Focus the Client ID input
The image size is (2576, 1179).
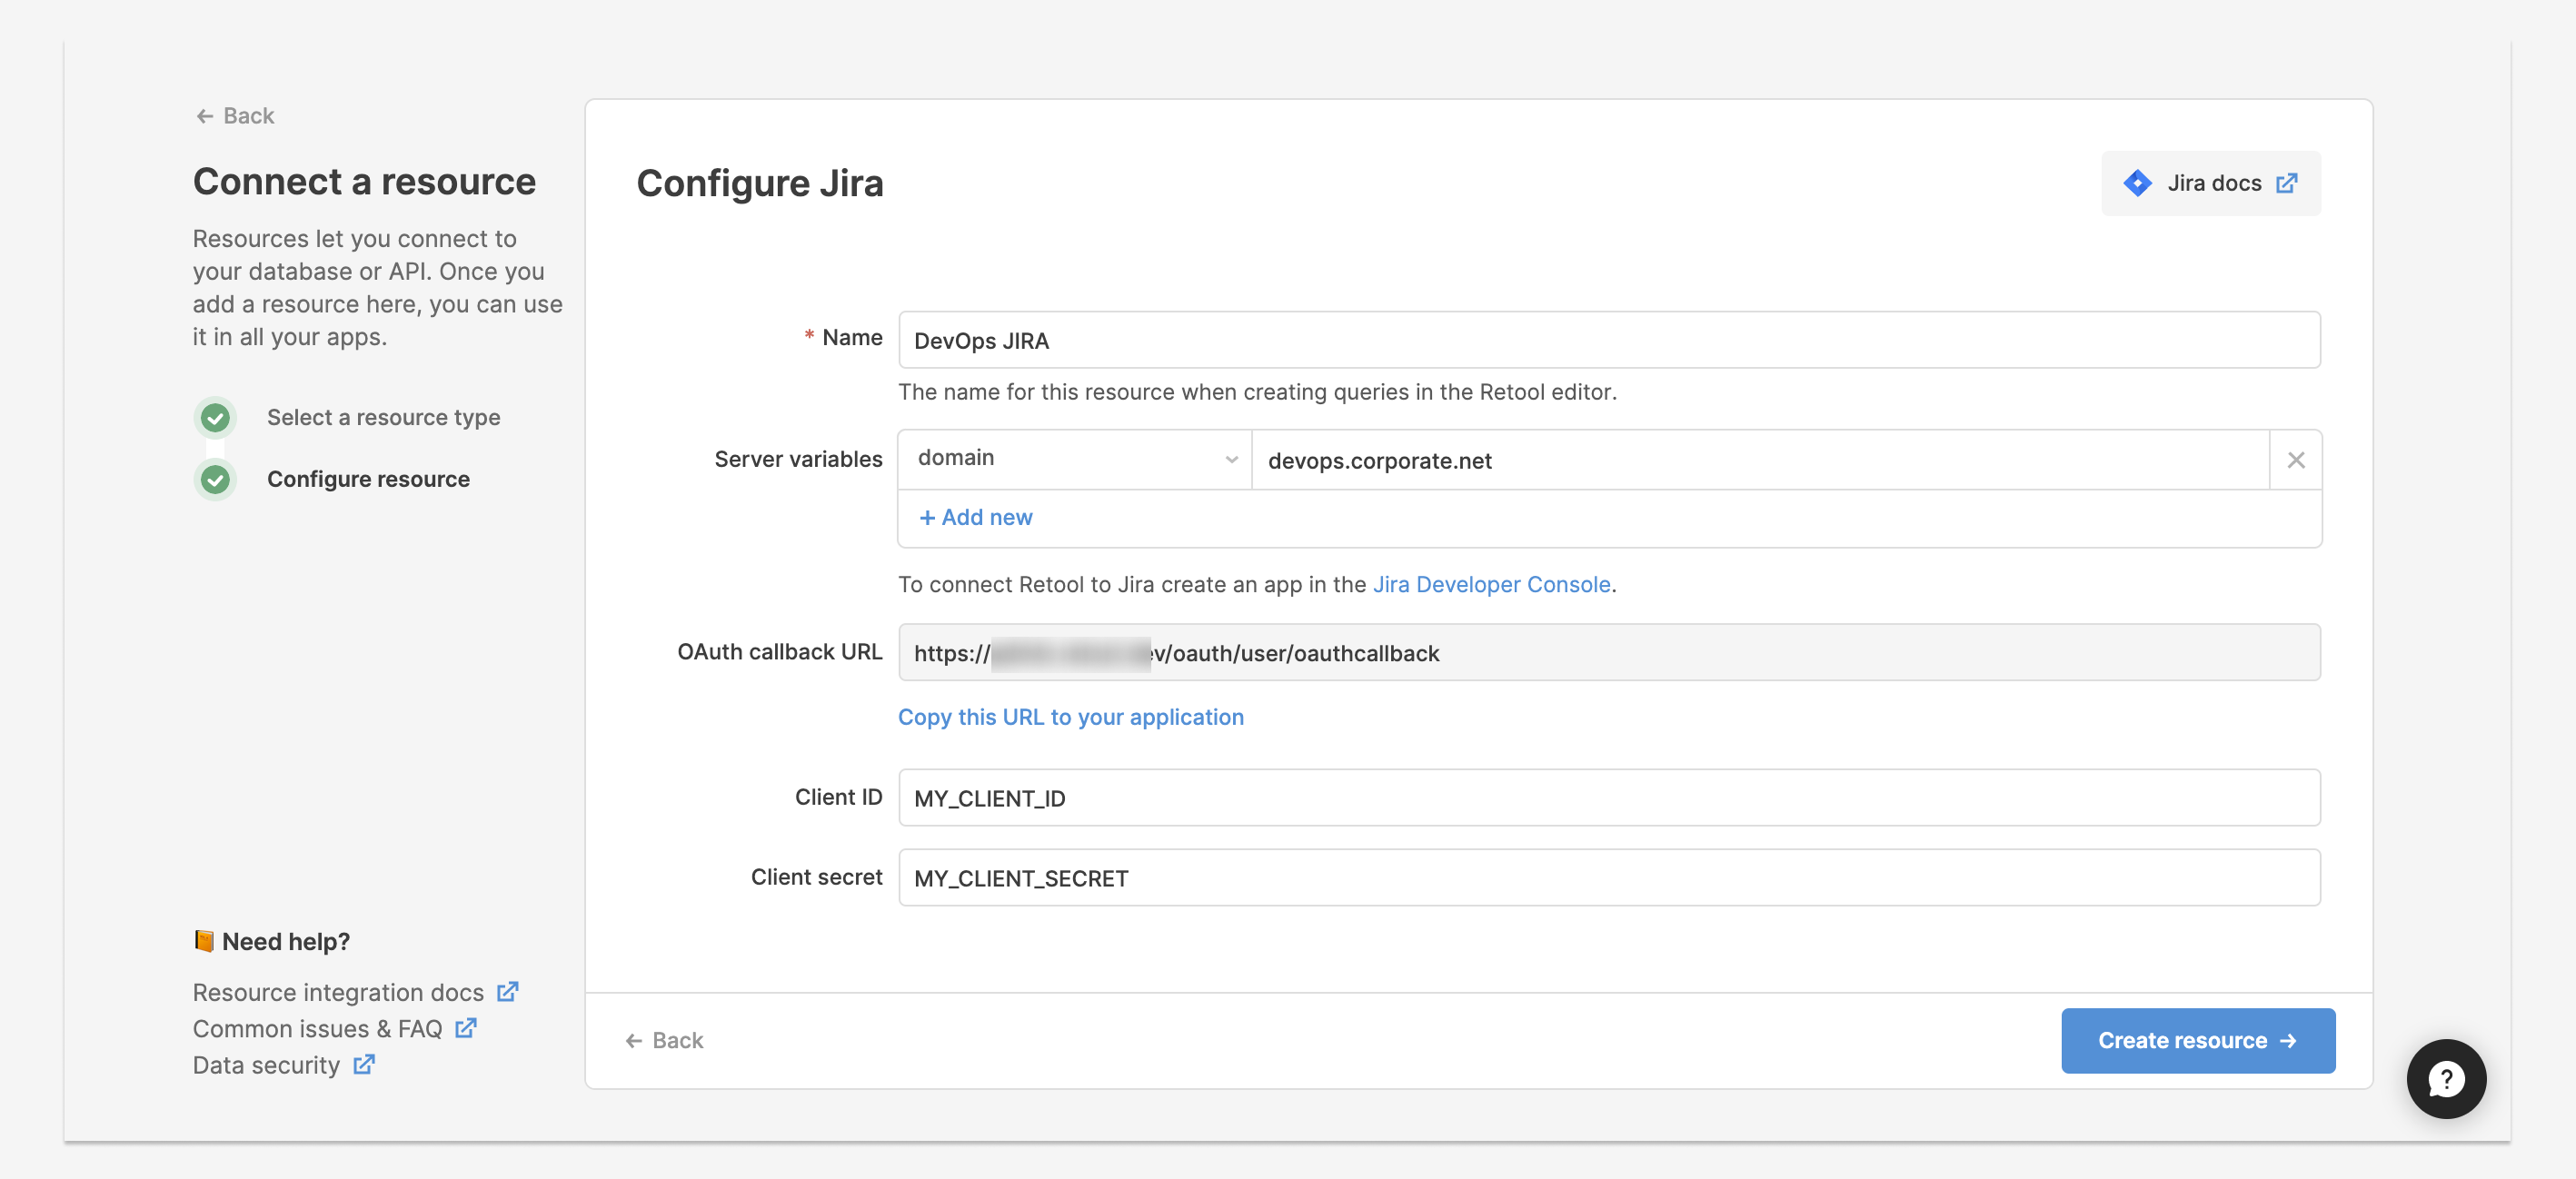[x=1609, y=798]
